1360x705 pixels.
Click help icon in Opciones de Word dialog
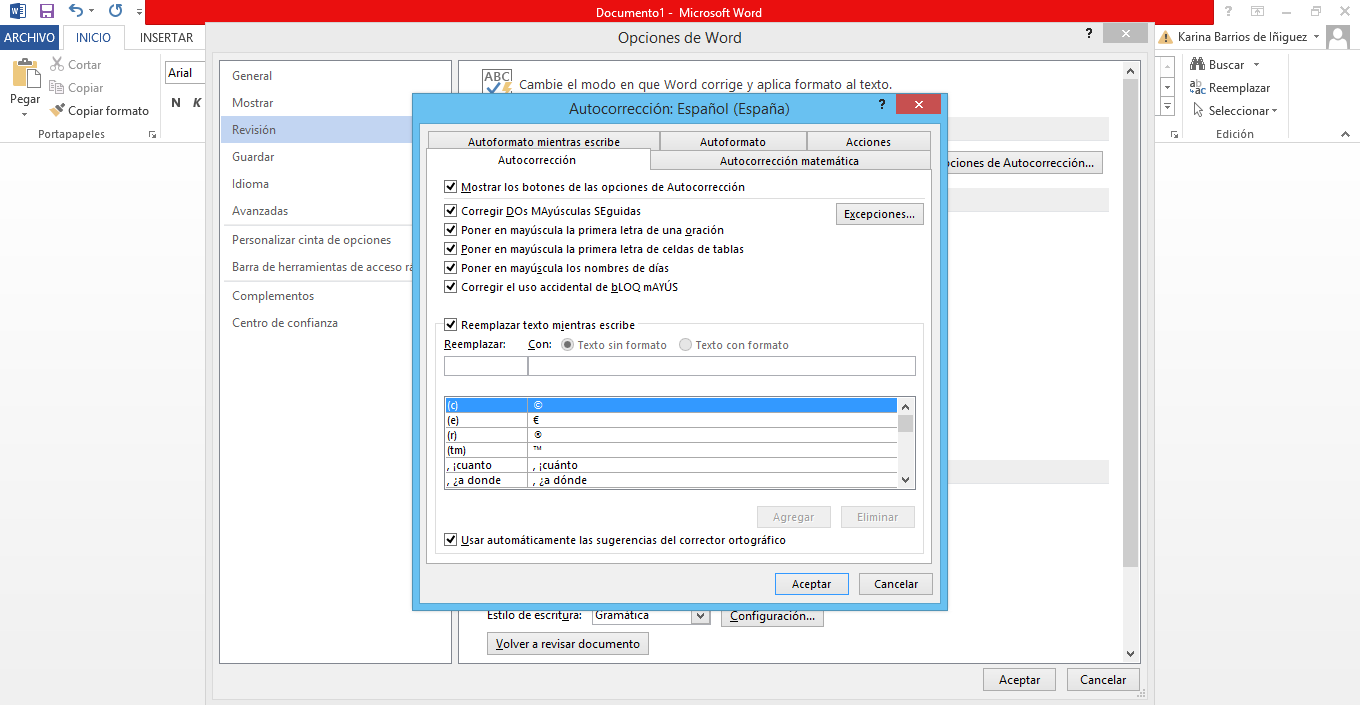coord(1089,33)
